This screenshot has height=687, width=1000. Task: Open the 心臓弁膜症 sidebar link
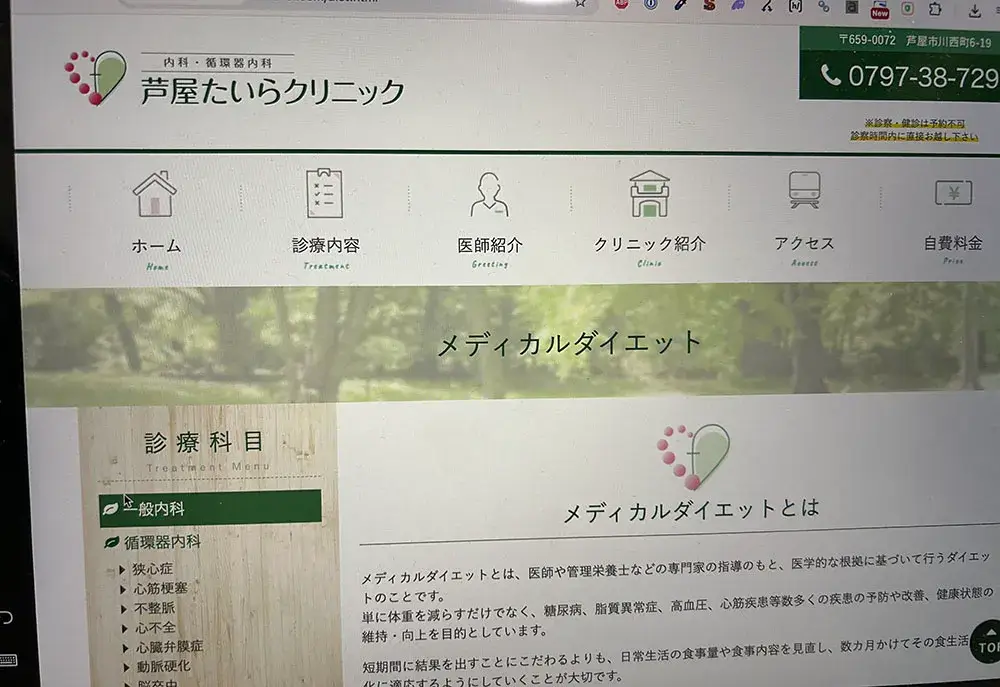[x=169, y=647]
